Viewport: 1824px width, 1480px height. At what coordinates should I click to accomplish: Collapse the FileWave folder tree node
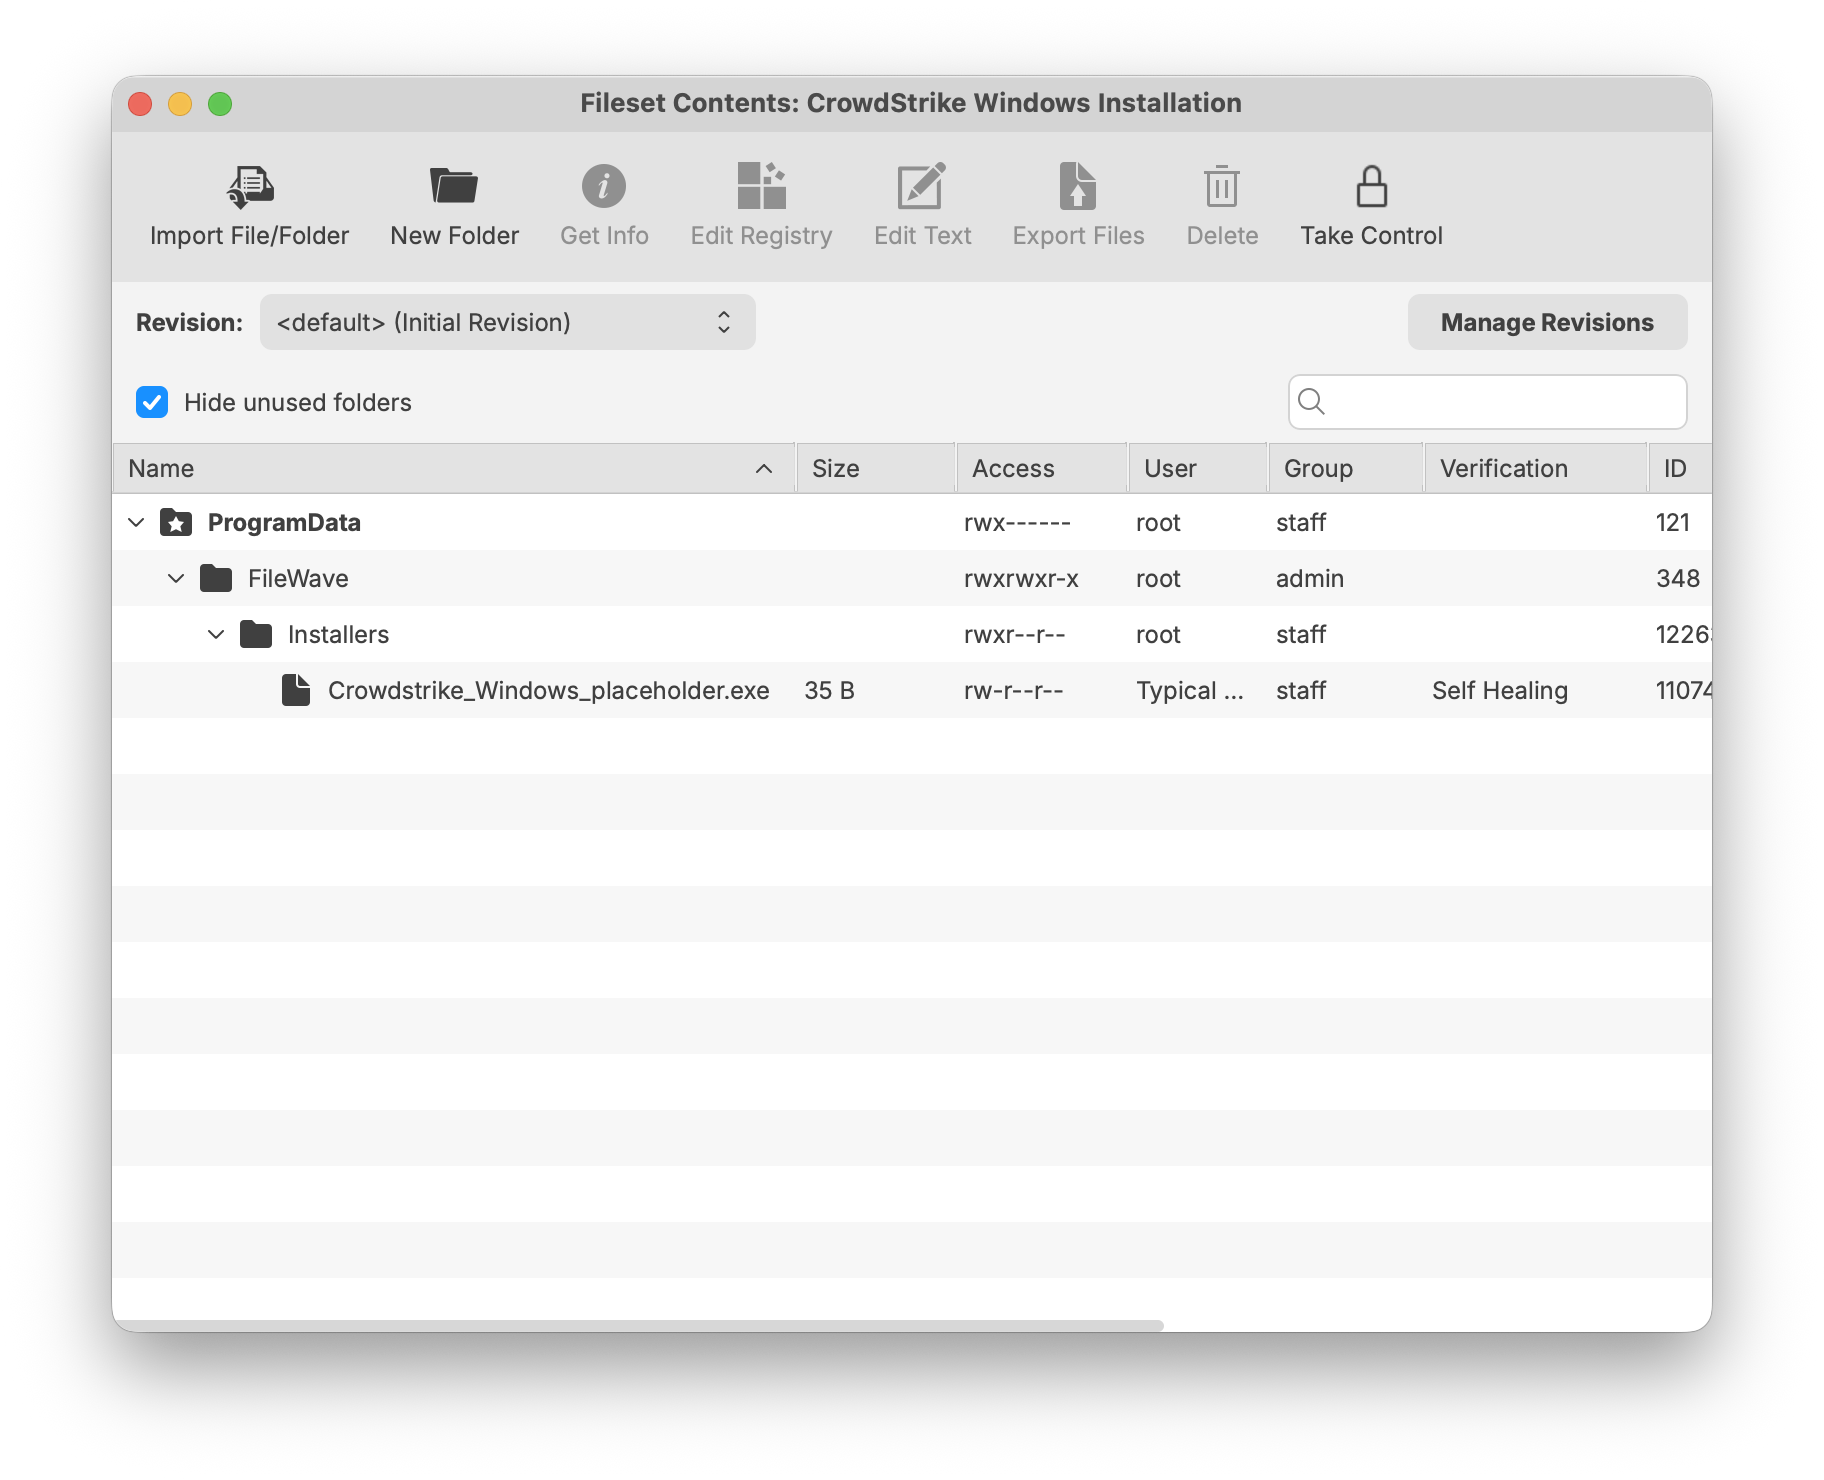(x=177, y=579)
